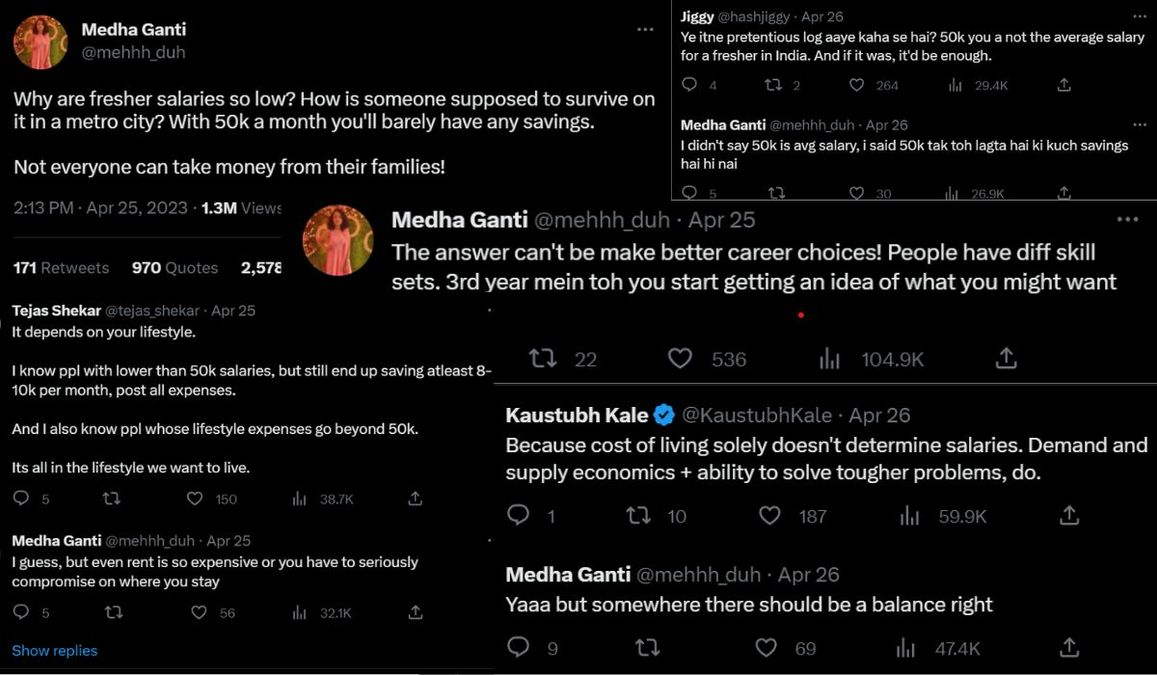Like Kaustubh Kale's tweet
The width and height of the screenshot is (1157, 675).
click(x=769, y=515)
